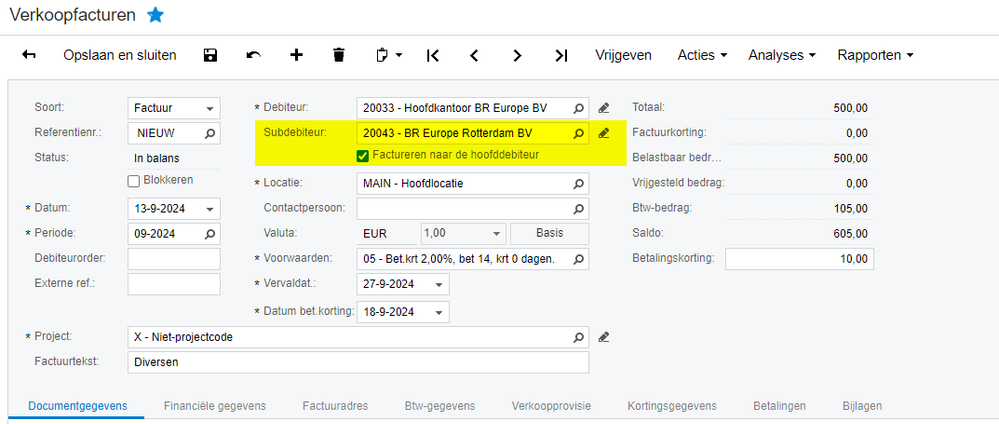The image size is (999, 424).
Task: Open the Soort dropdown
Action: point(210,108)
